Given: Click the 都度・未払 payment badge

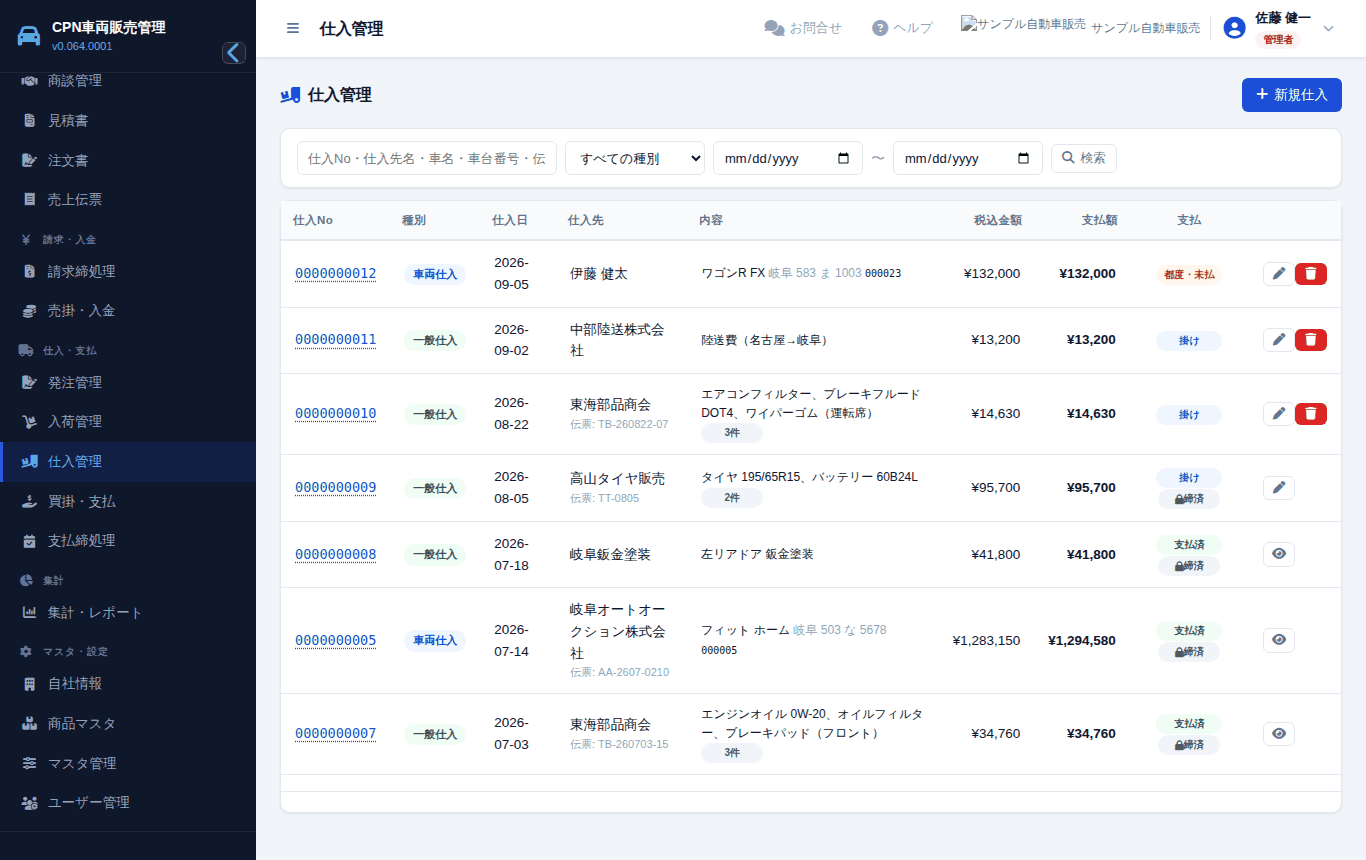Looking at the screenshot, I should [1189, 274].
